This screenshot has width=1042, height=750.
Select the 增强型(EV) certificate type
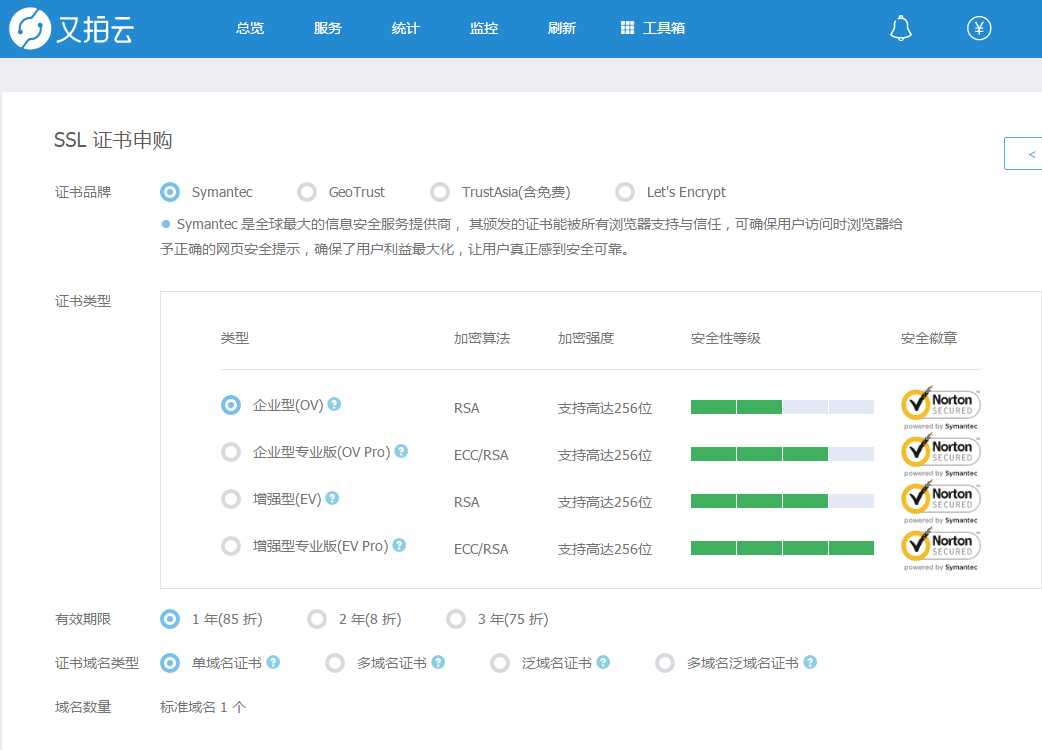click(x=231, y=499)
